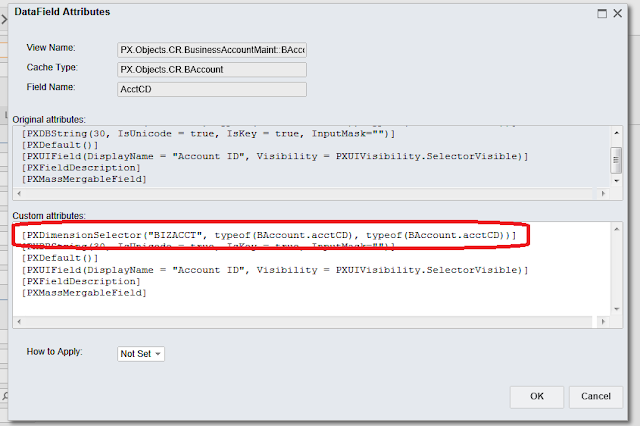
Task: Click PXDefault() line in Original attributes
Action: pyautogui.click(x=60, y=145)
